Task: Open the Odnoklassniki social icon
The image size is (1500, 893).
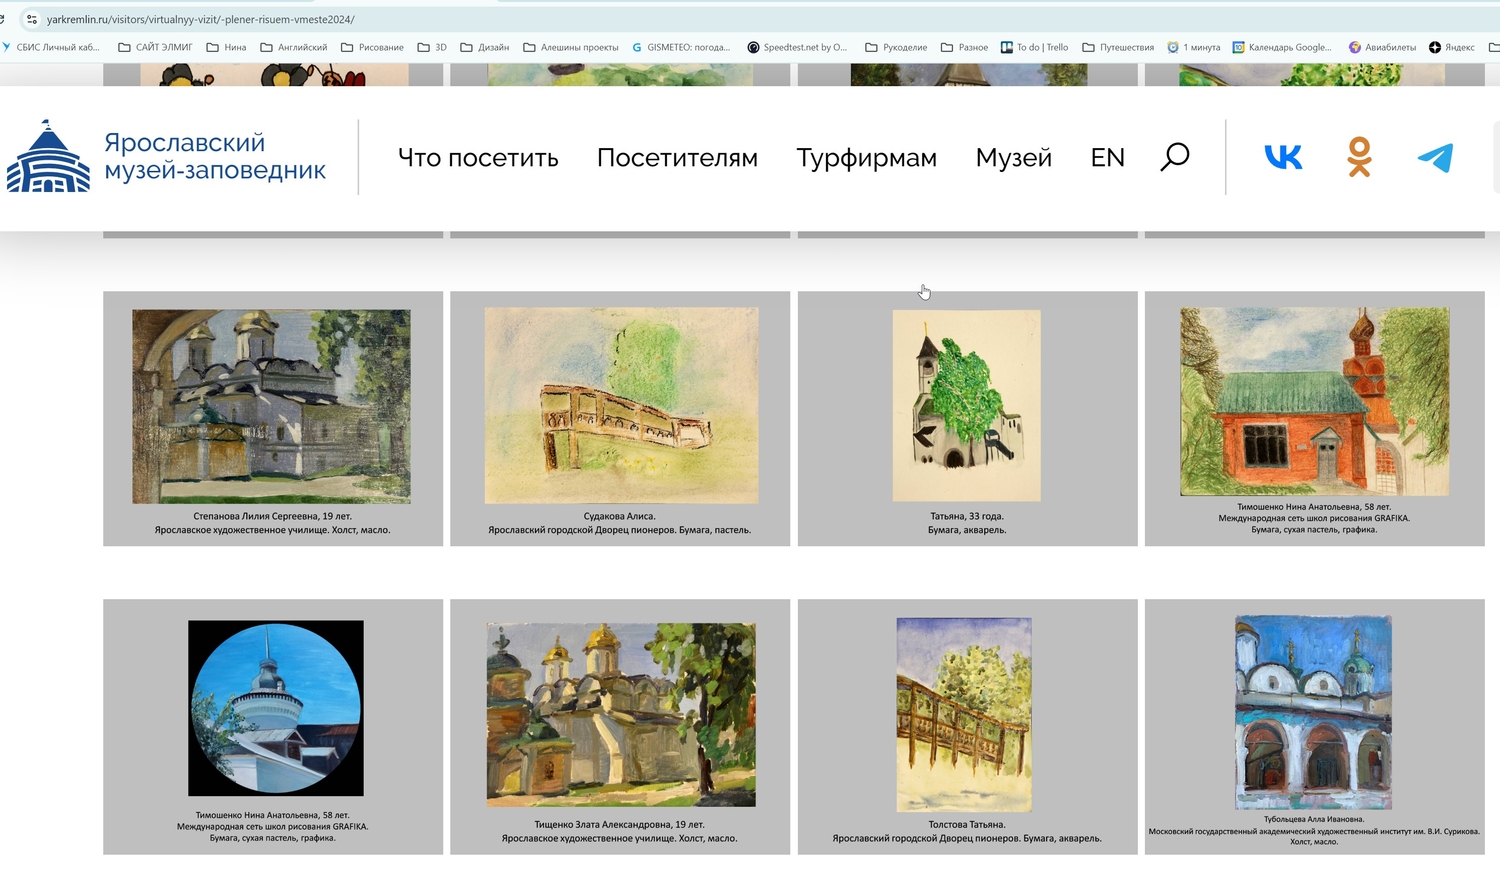Action: pyautogui.click(x=1358, y=157)
